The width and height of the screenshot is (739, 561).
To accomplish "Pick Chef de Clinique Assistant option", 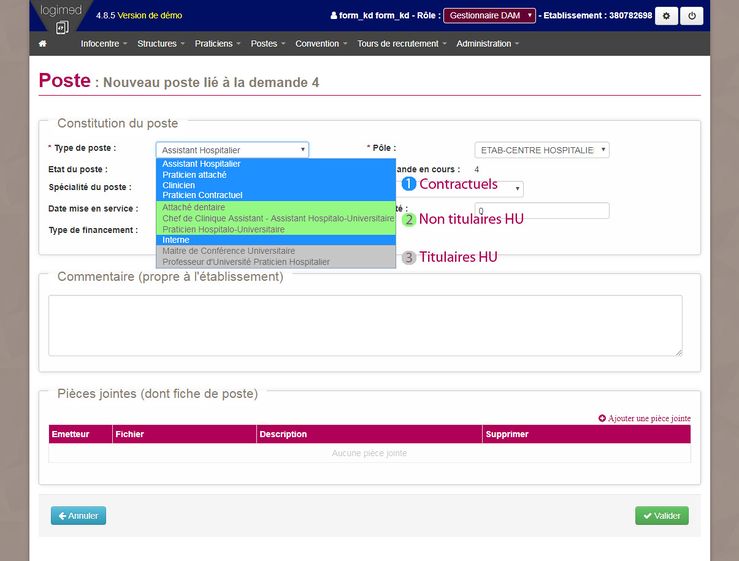I will pyautogui.click(x=276, y=218).
